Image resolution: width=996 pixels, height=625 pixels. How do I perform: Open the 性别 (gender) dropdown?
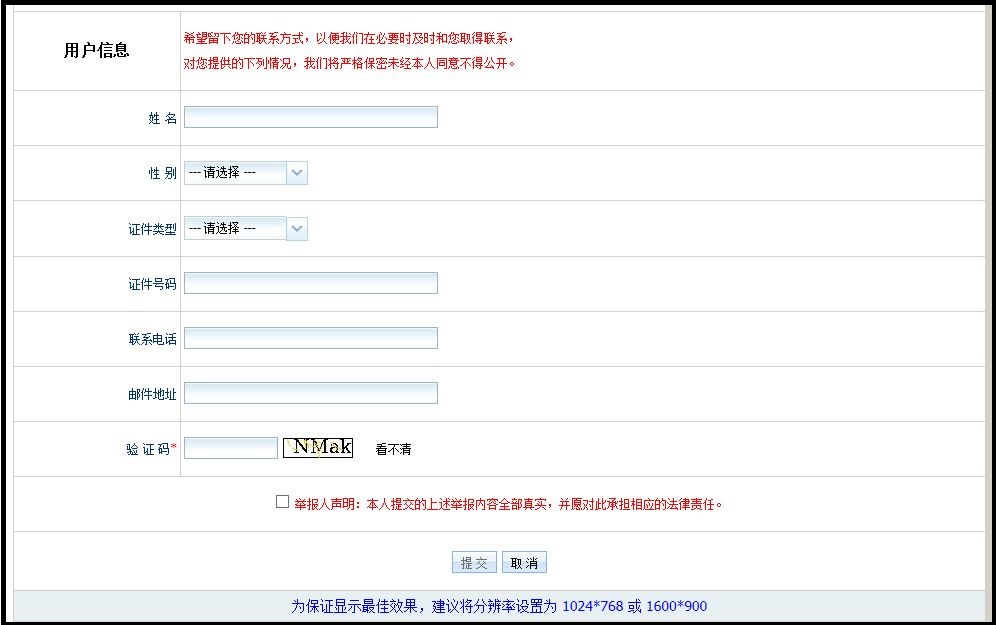(240, 172)
